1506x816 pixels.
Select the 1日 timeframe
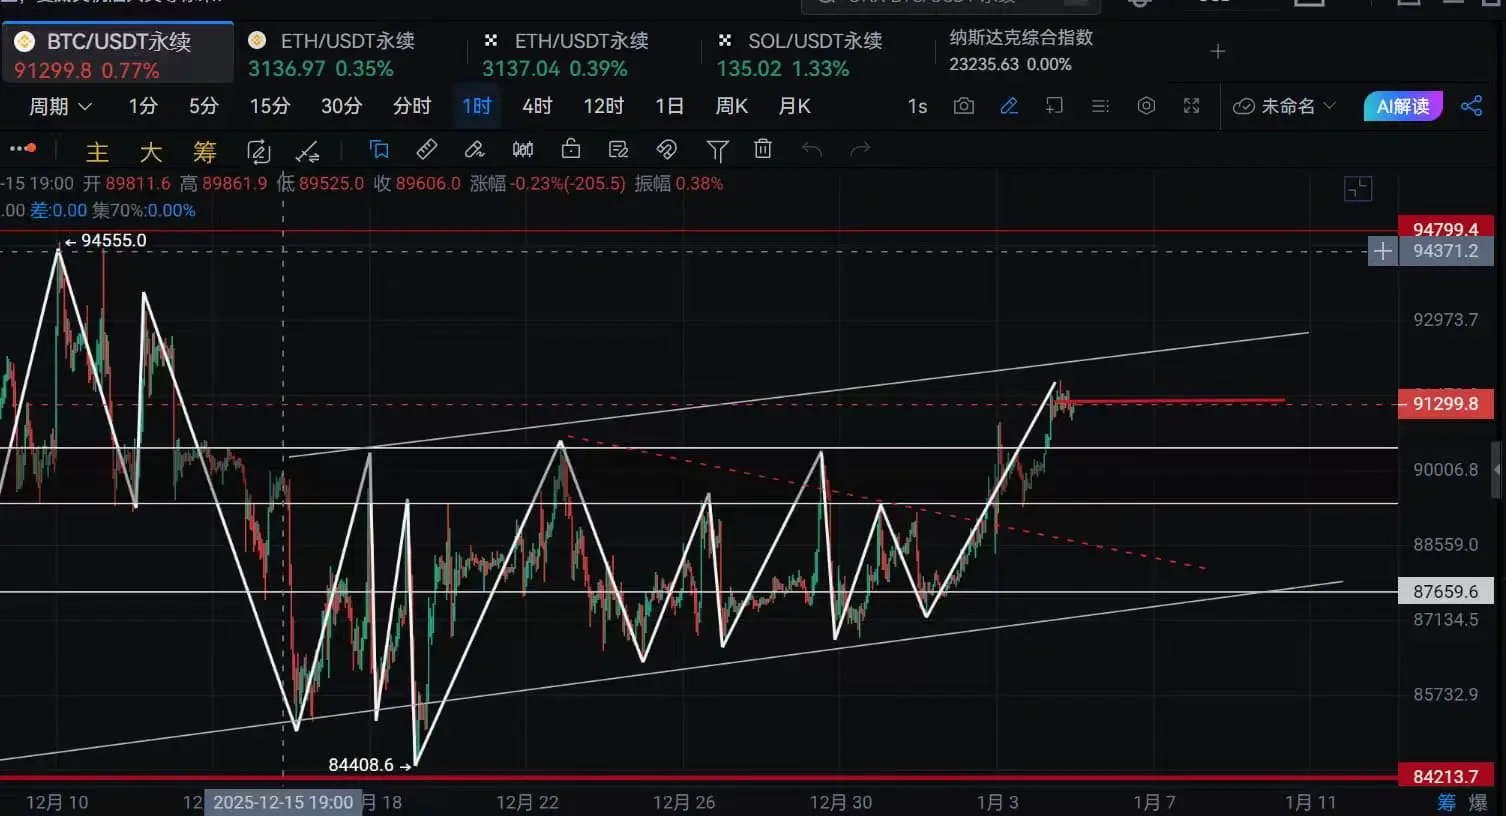(669, 106)
